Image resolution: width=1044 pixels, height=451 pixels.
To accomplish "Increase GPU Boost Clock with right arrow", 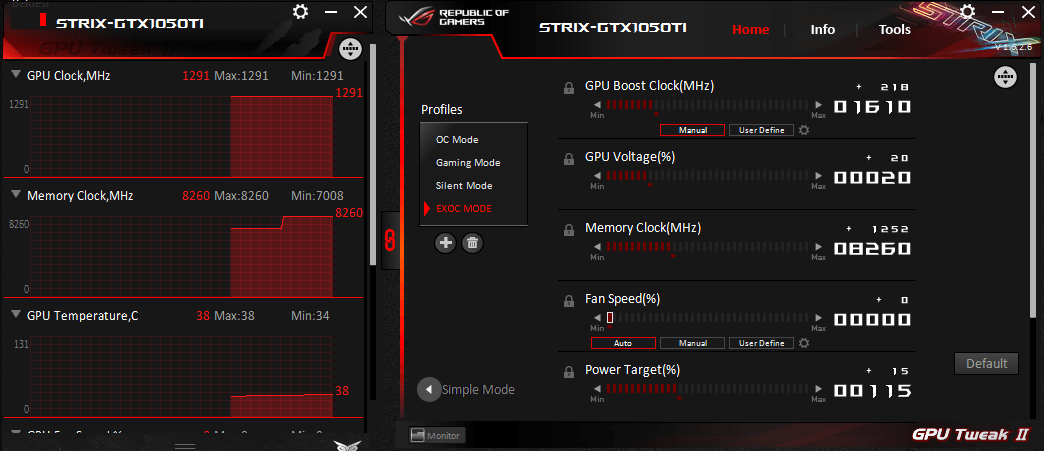I will (x=818, y=105).
